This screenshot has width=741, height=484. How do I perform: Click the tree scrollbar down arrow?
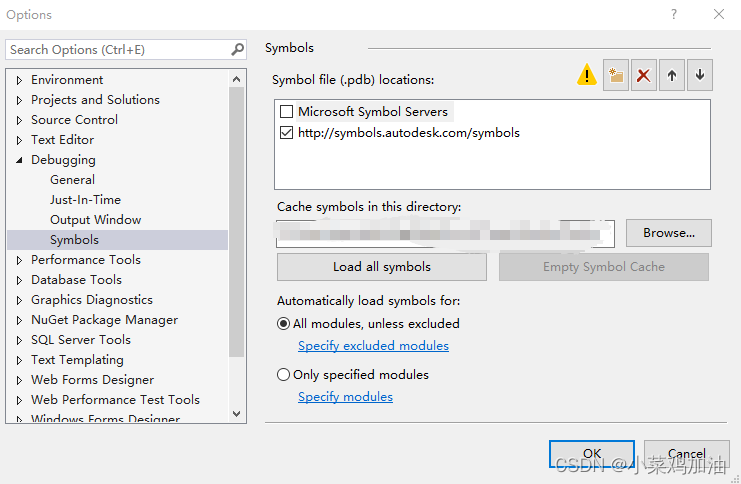pos(237,414)
